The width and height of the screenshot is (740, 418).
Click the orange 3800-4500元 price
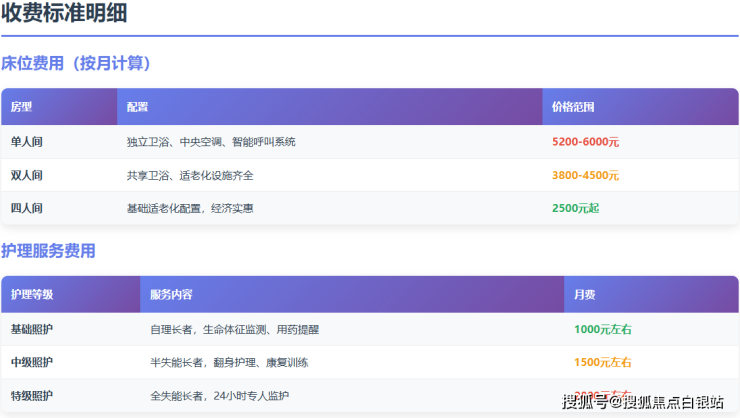pyautogui.click(x=585, y=175)
